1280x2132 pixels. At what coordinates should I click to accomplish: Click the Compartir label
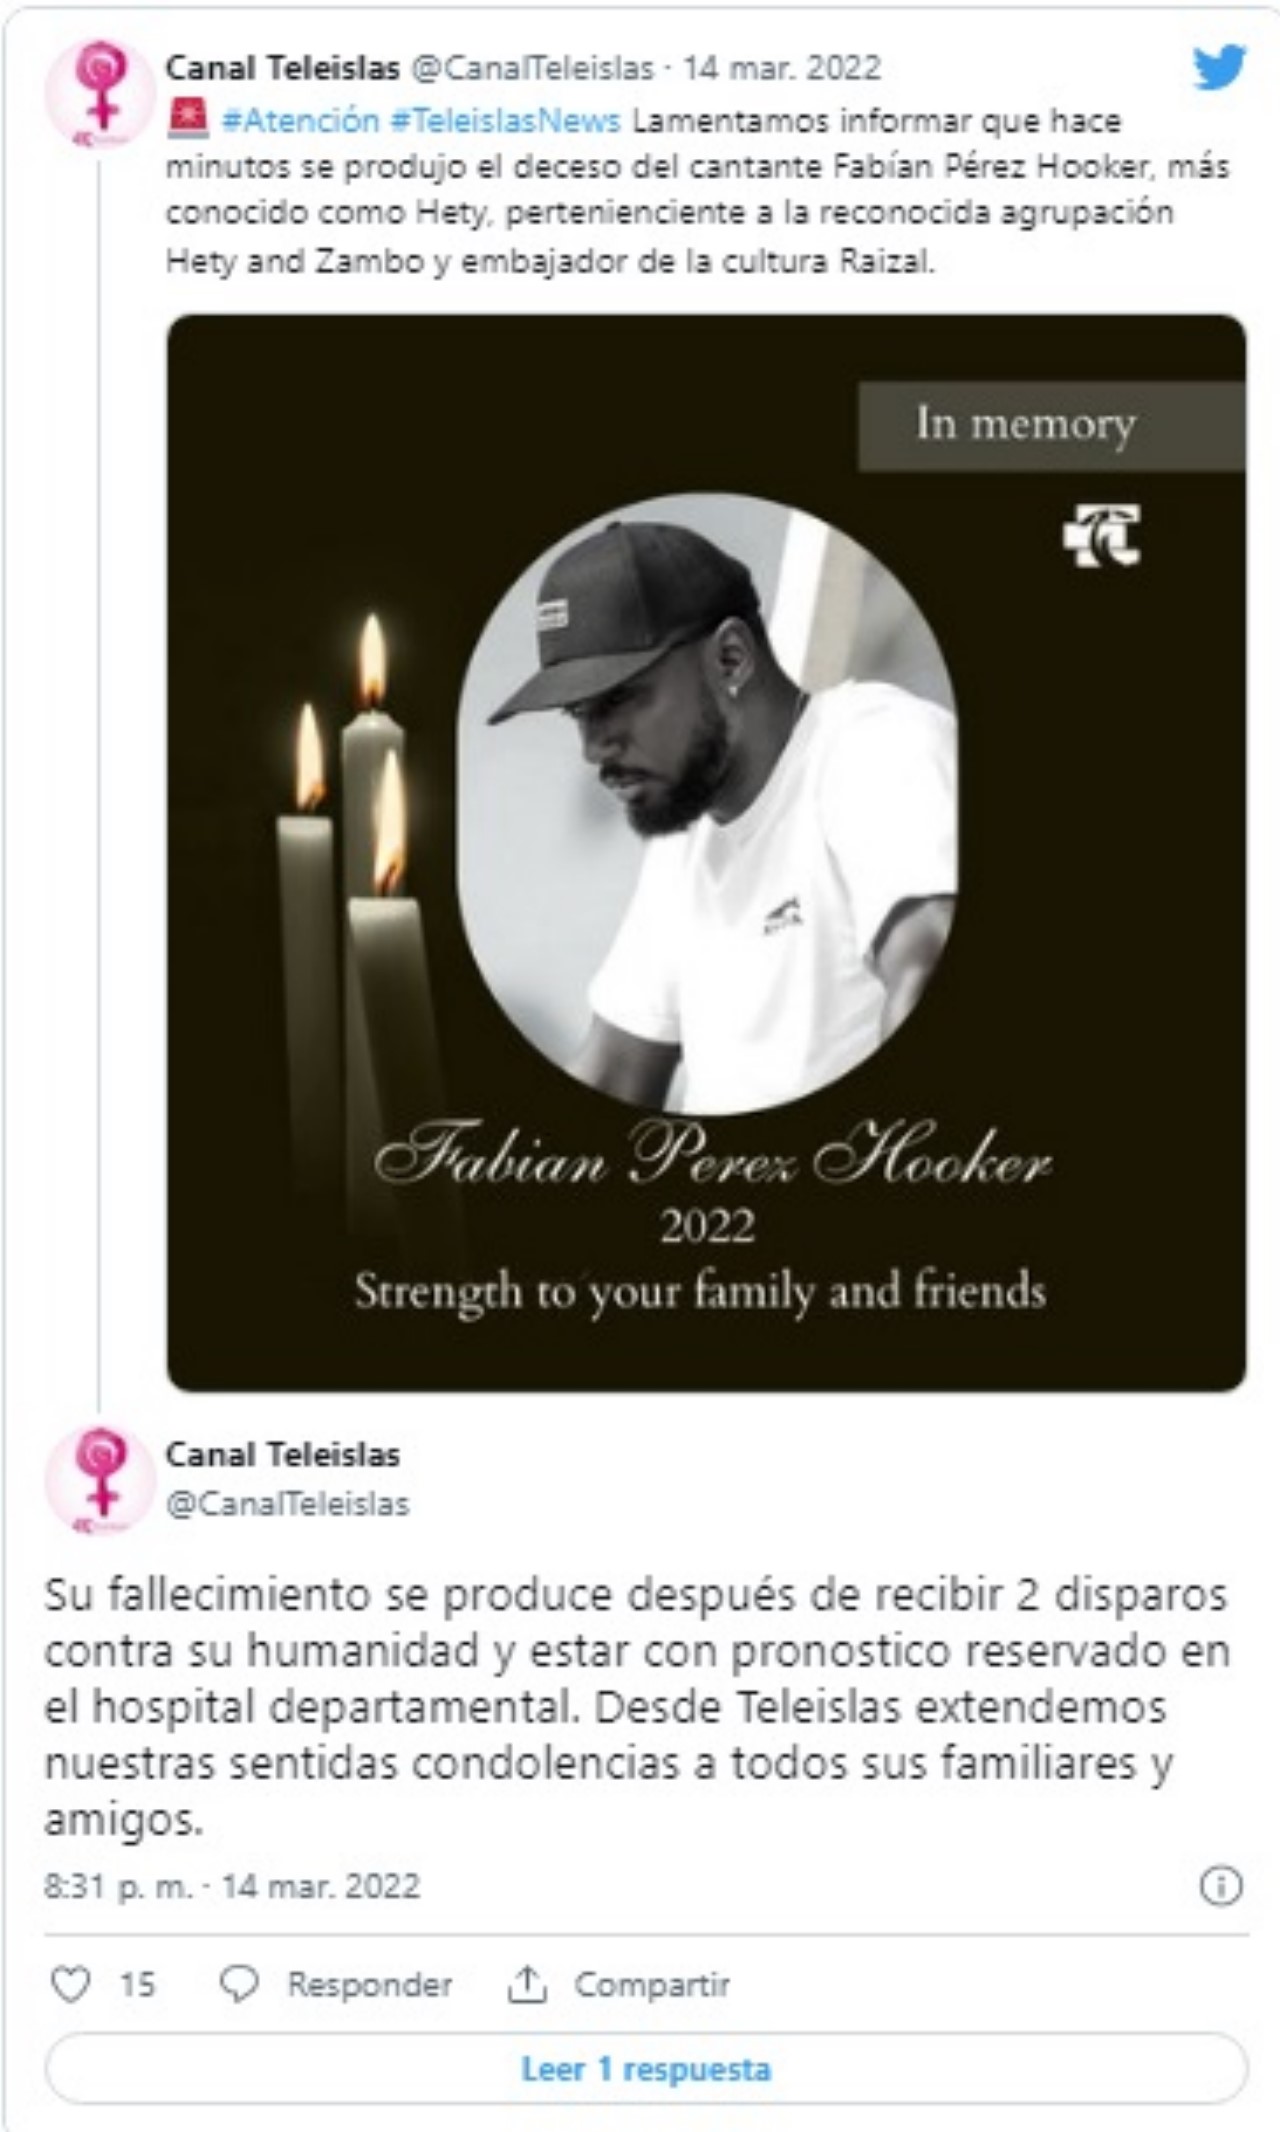[651, 1984]
